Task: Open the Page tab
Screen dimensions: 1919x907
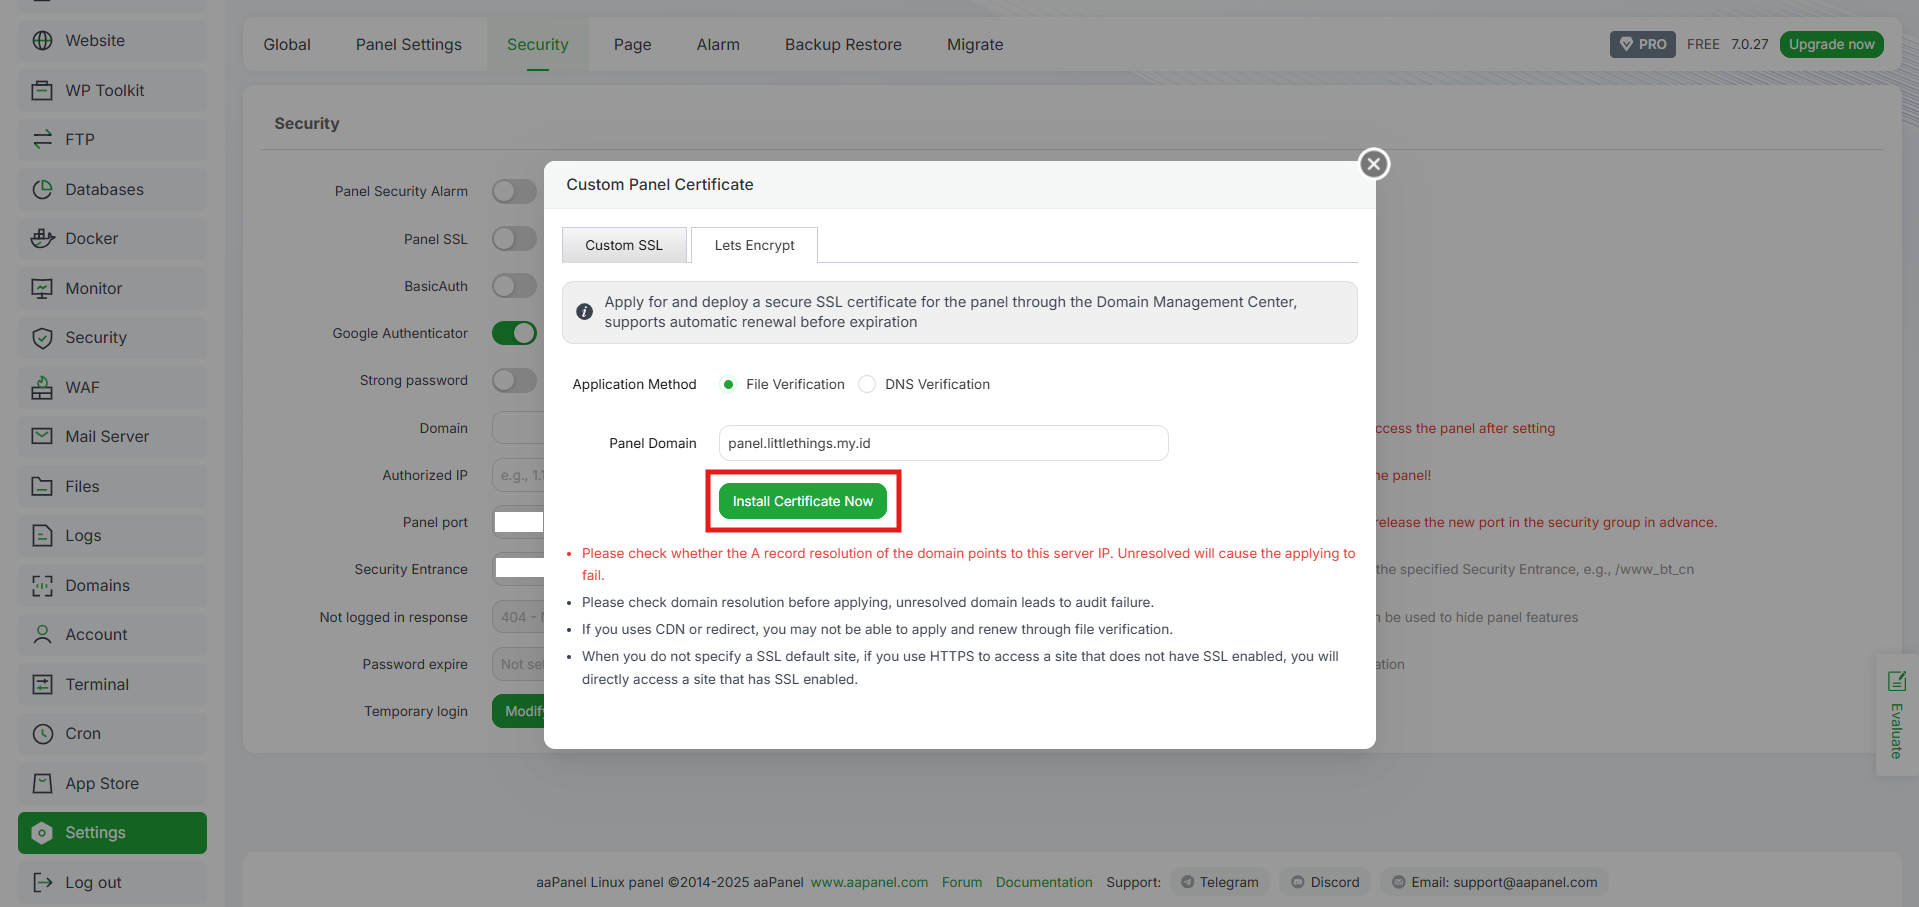Action: 632,44
